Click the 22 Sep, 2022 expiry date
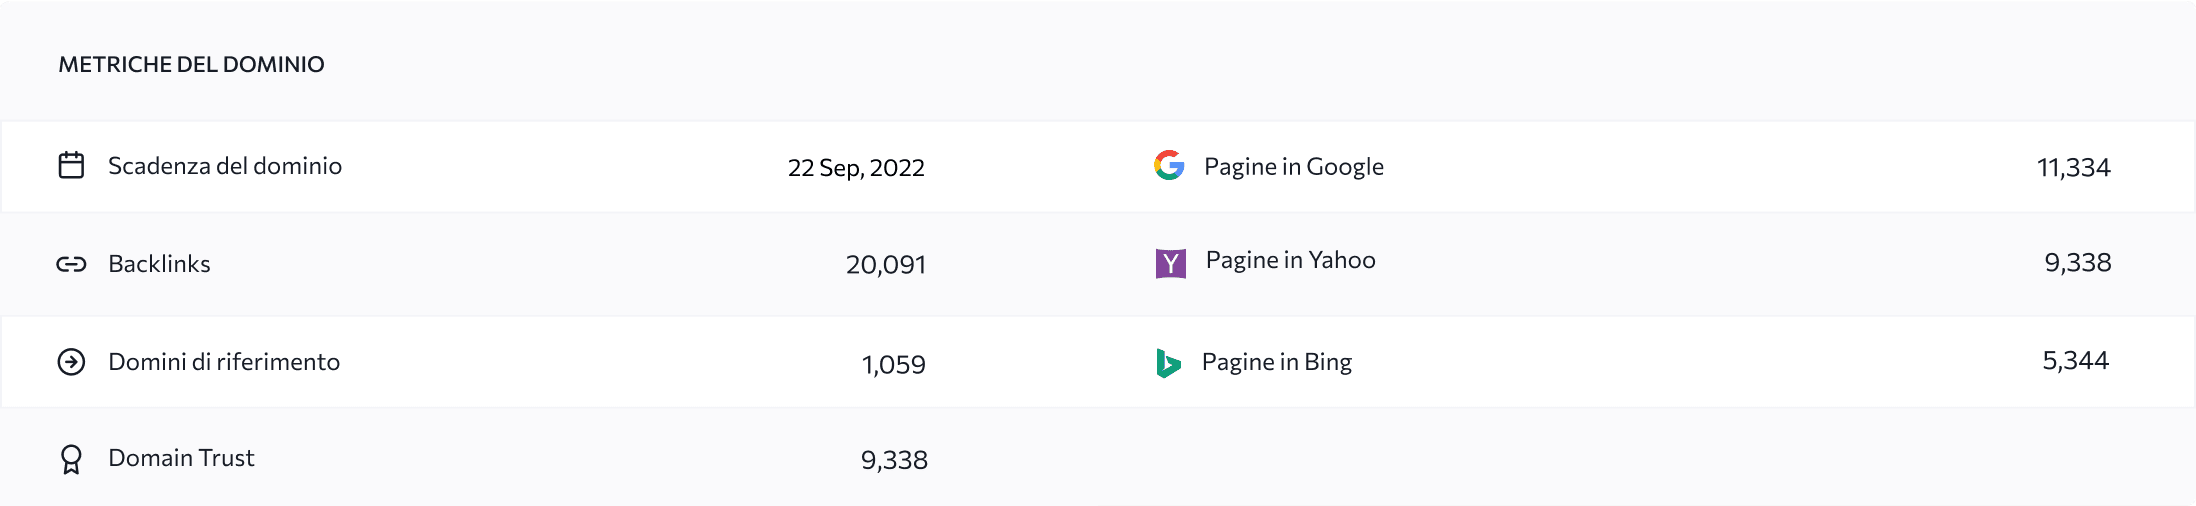This screenshot has height=506, width=2196. 856,168
